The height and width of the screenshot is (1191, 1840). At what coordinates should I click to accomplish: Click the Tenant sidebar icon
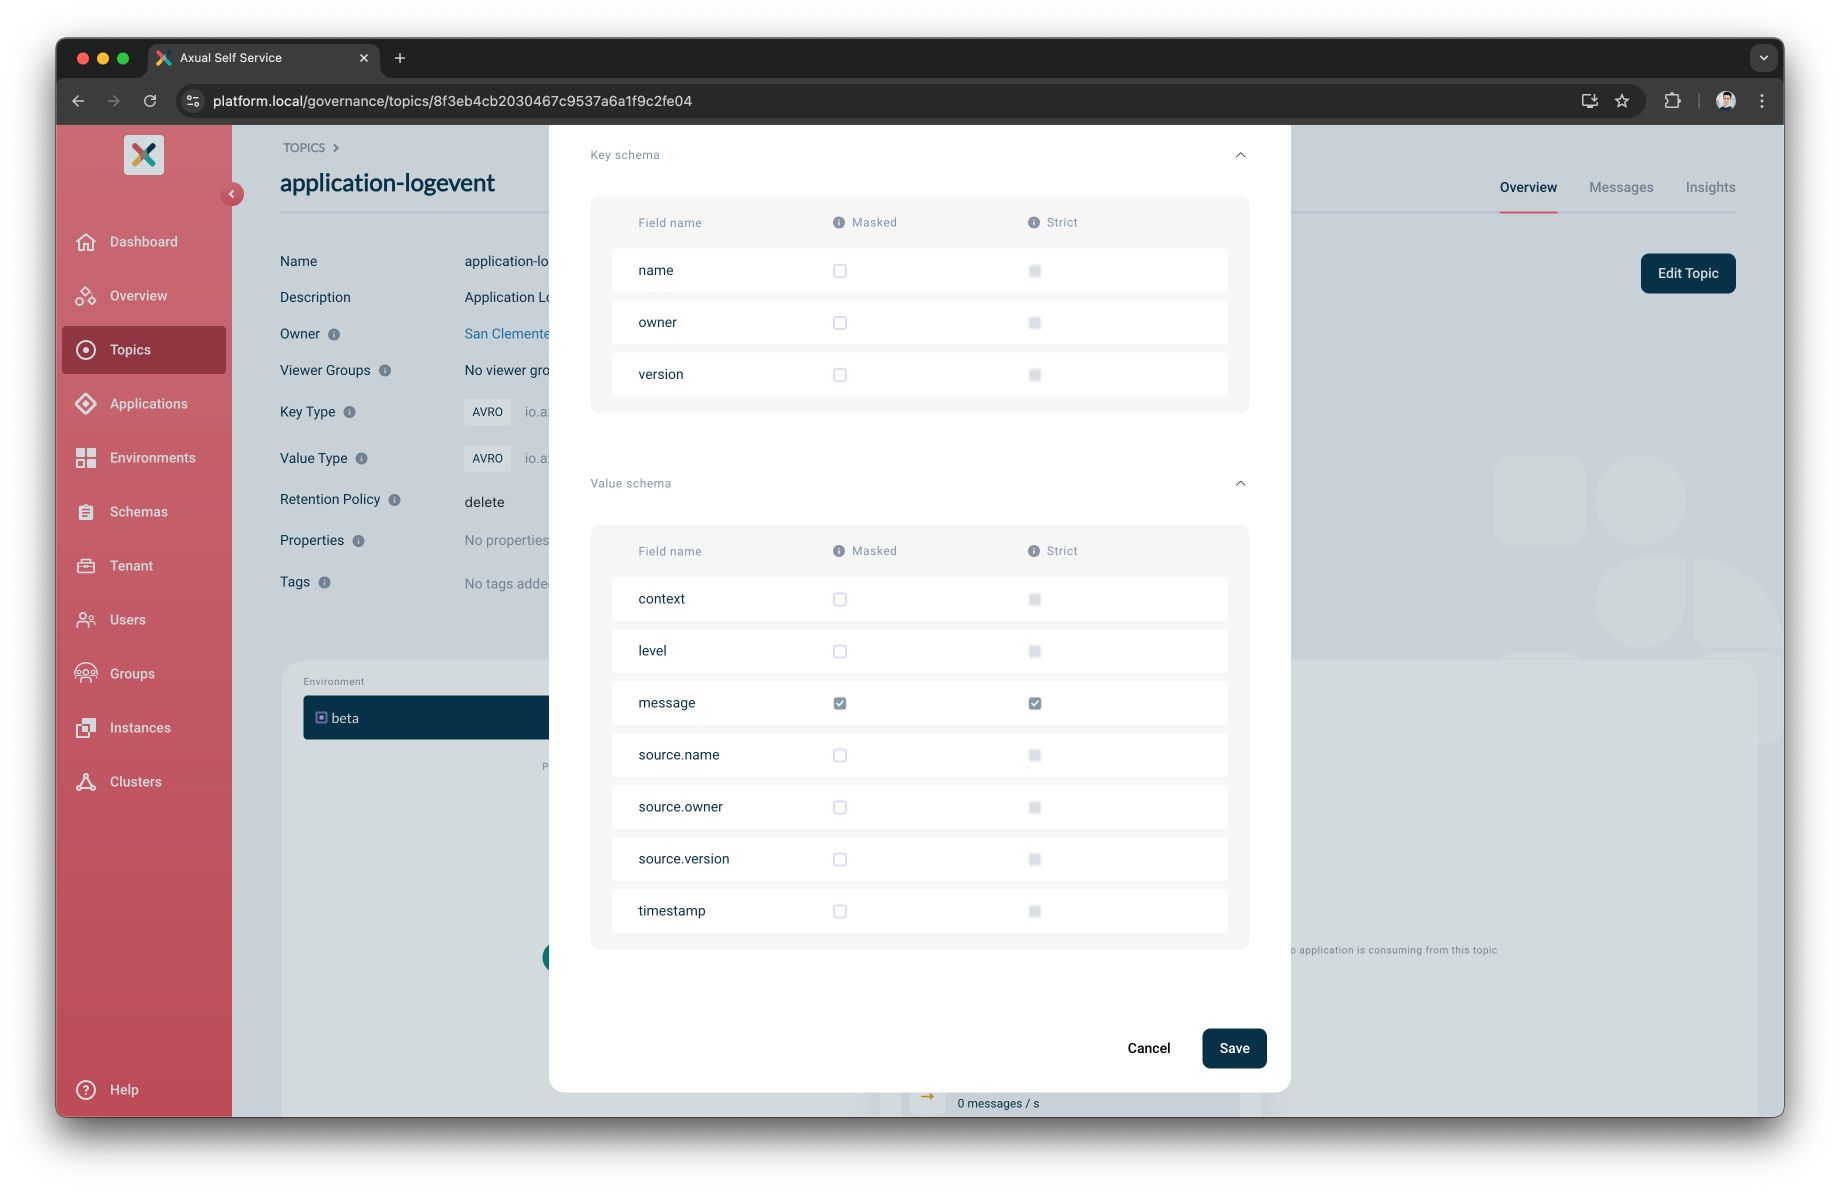[86, 566]
